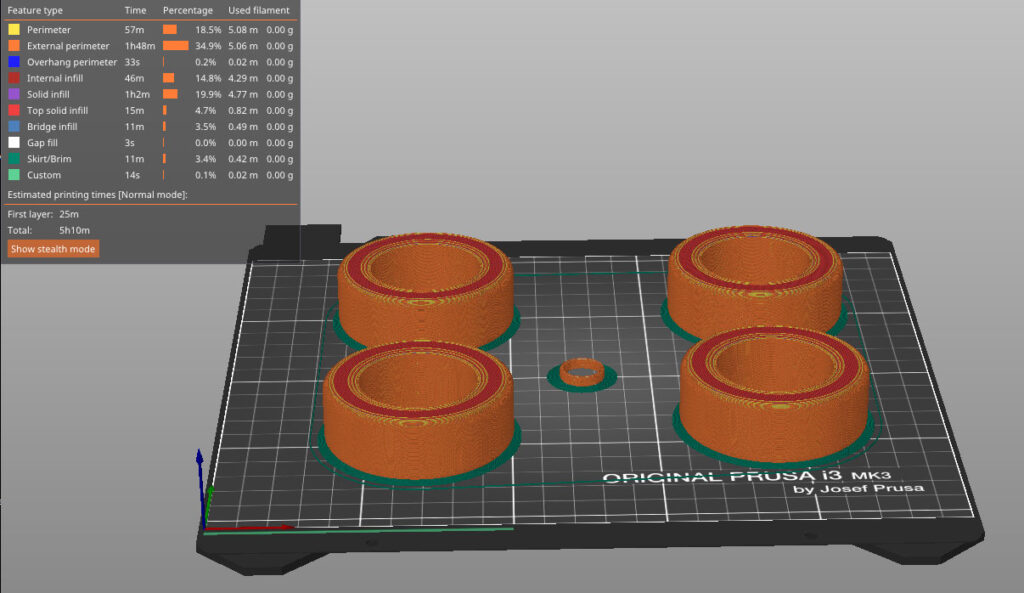Click the Estimated printing times heading
This screenshot has height=593, width=1024.
[x=97, y=195]
